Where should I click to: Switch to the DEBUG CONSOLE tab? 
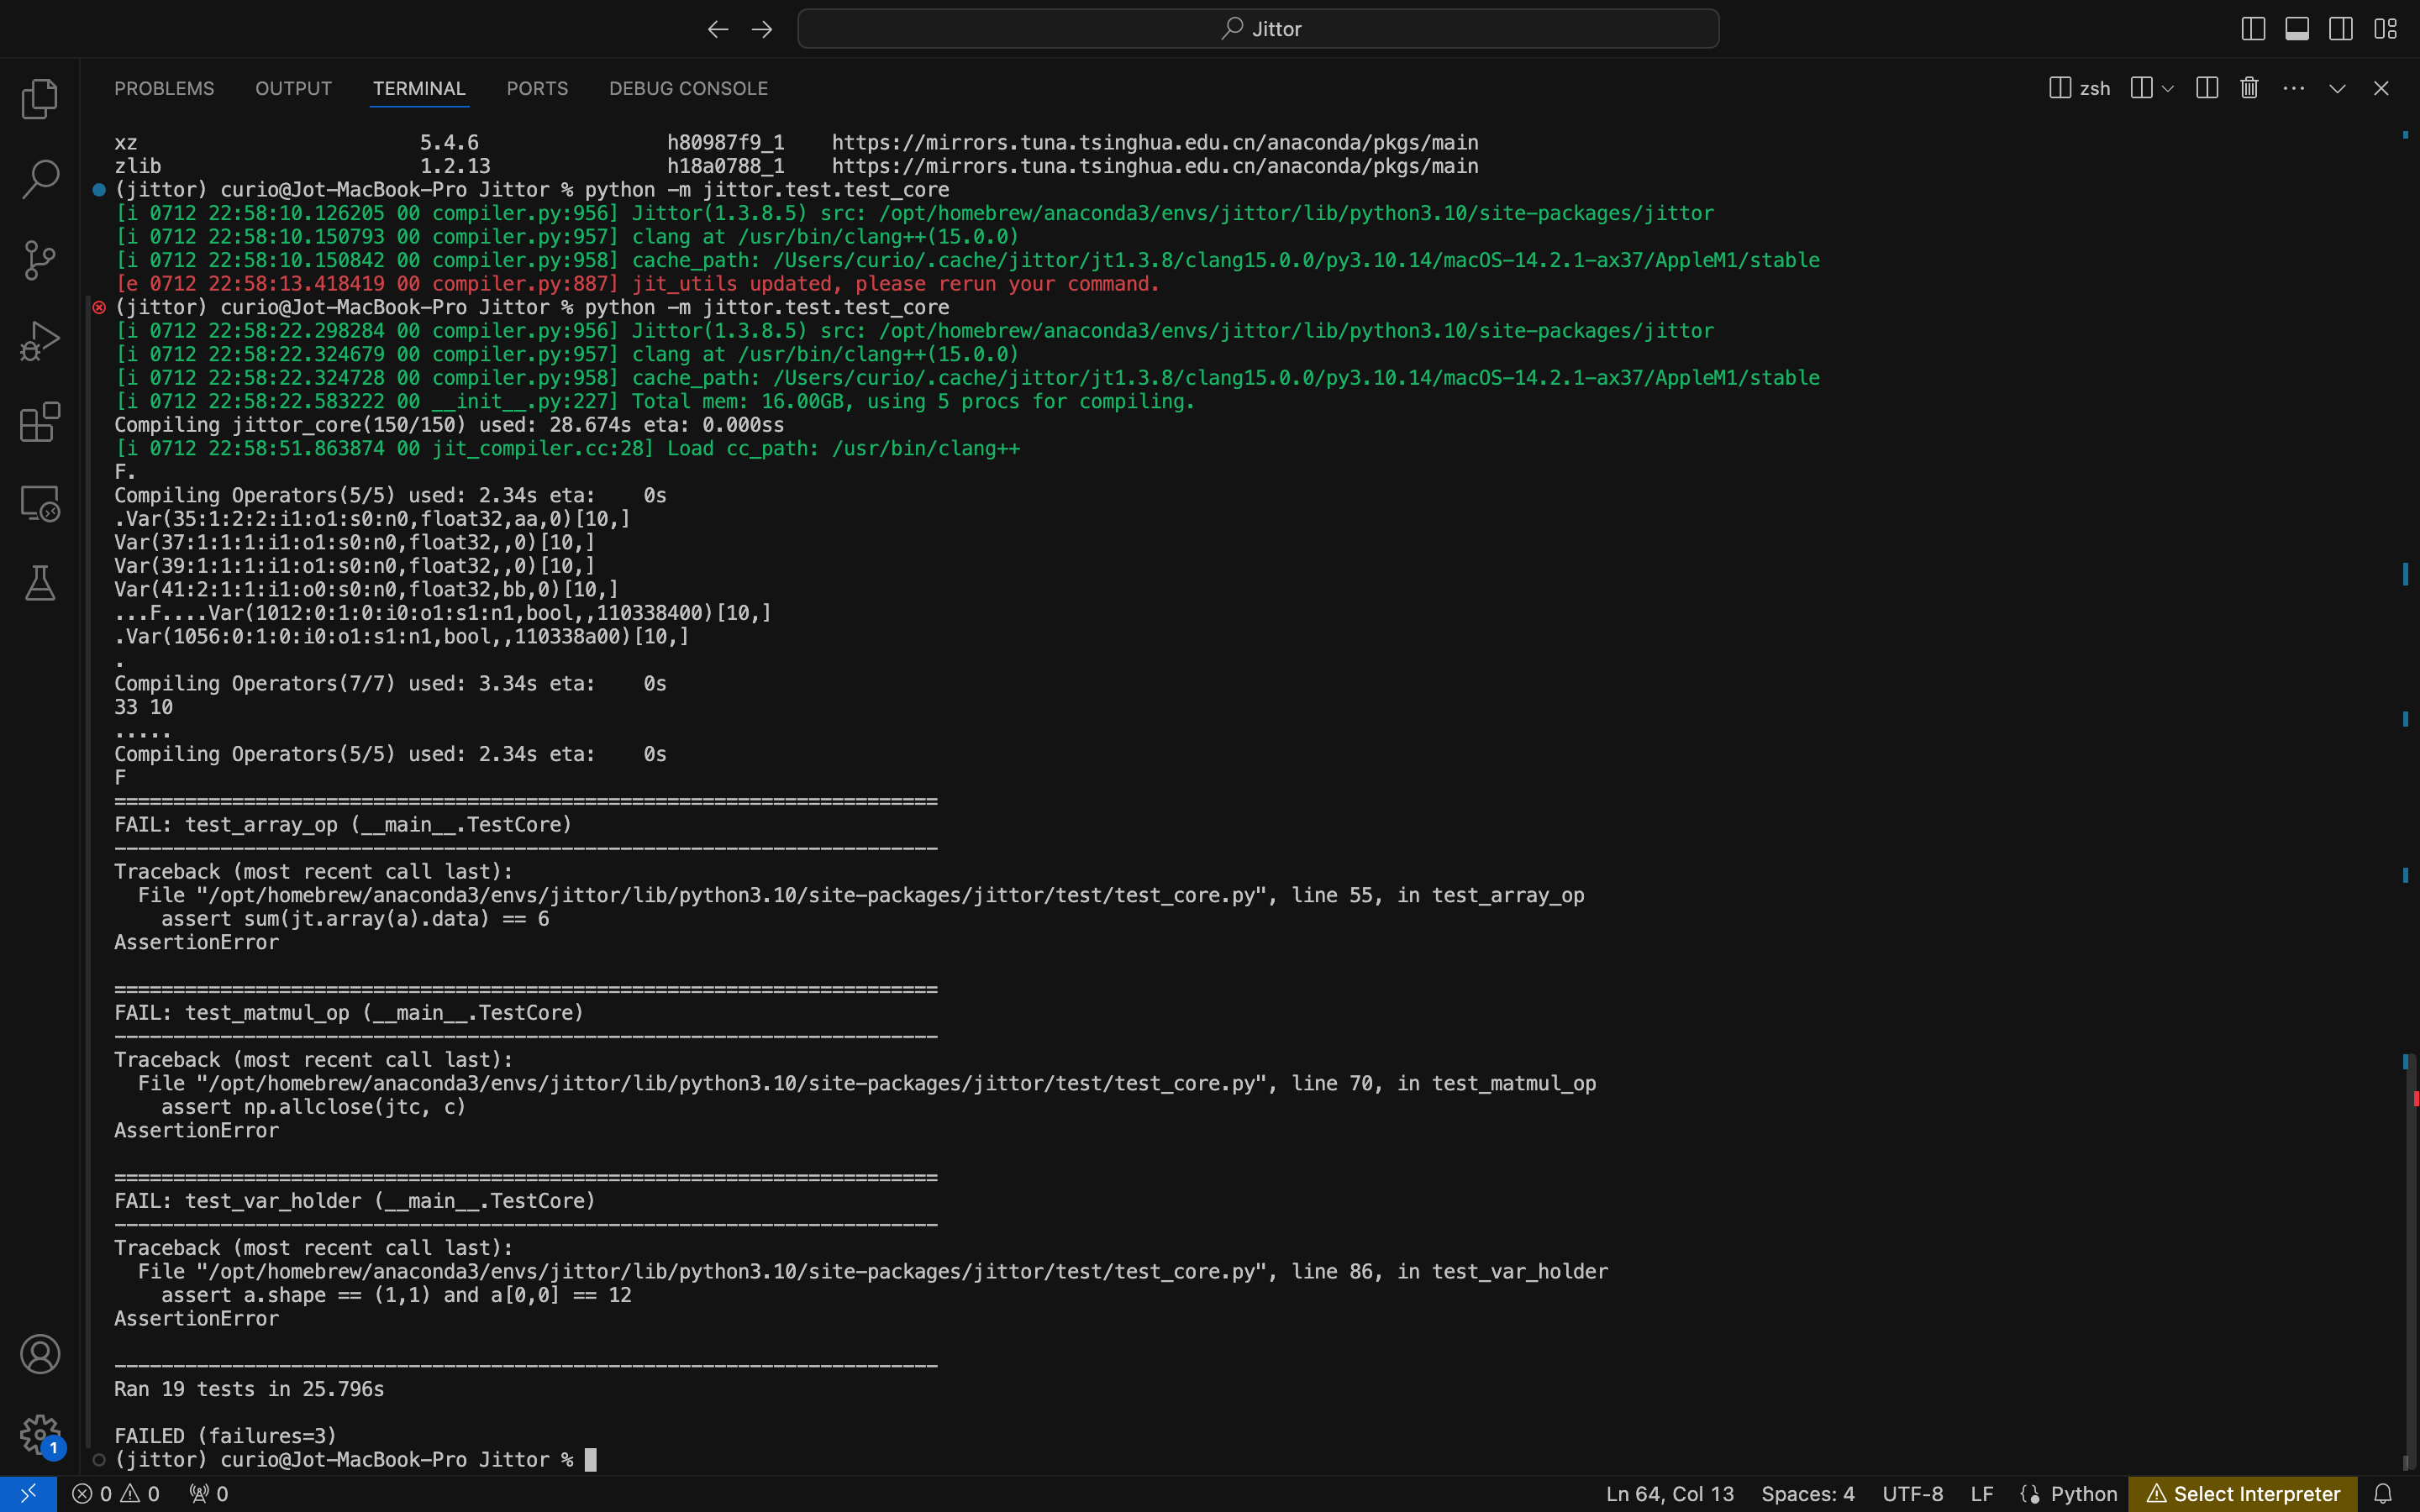coord(688,88)
